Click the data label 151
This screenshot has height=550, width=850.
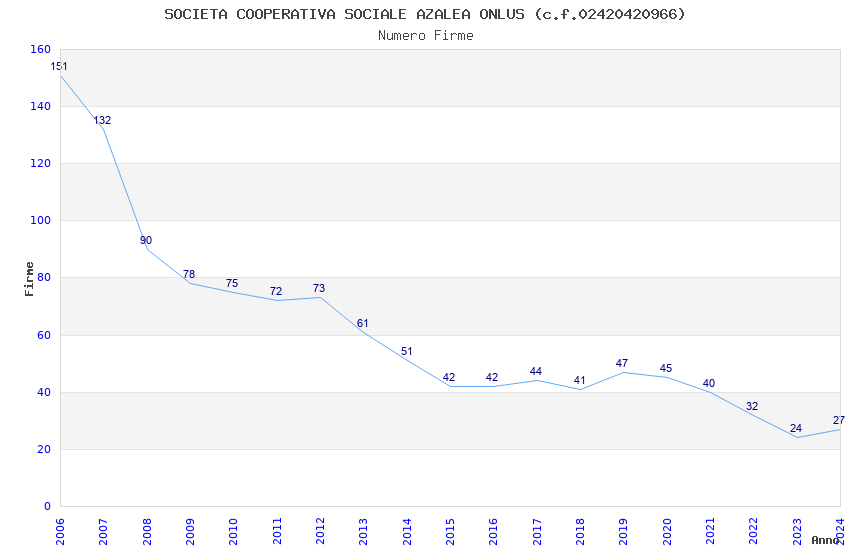coord(59,67)
